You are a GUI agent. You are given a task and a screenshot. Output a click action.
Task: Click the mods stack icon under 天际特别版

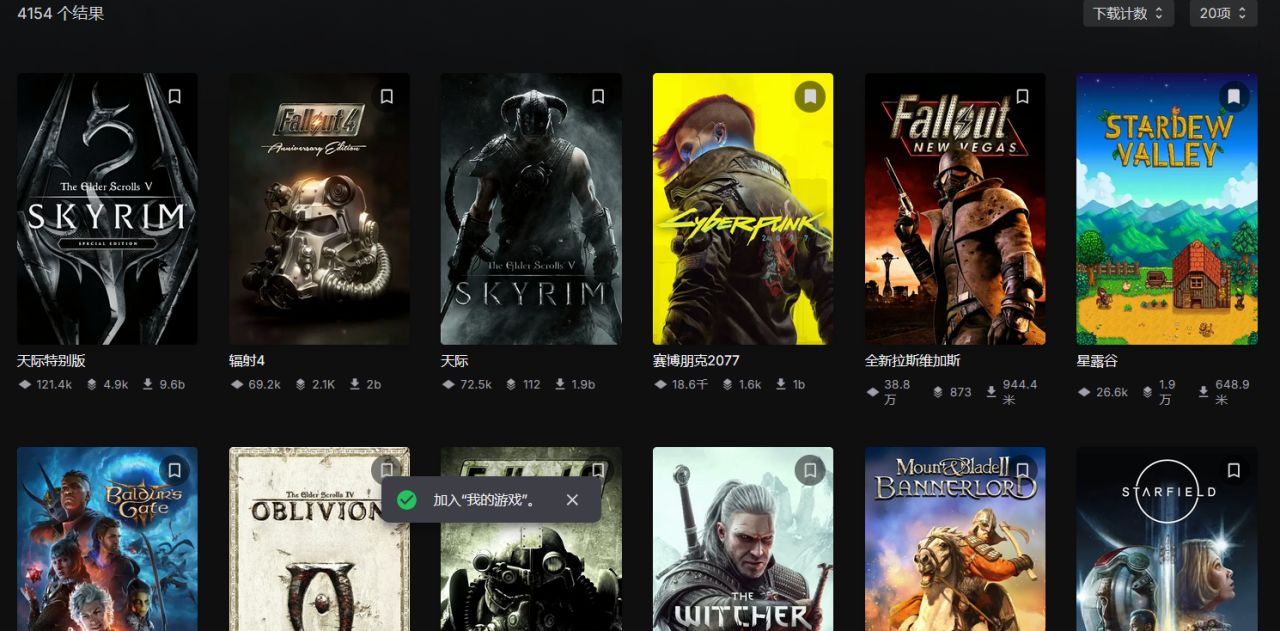92,385
